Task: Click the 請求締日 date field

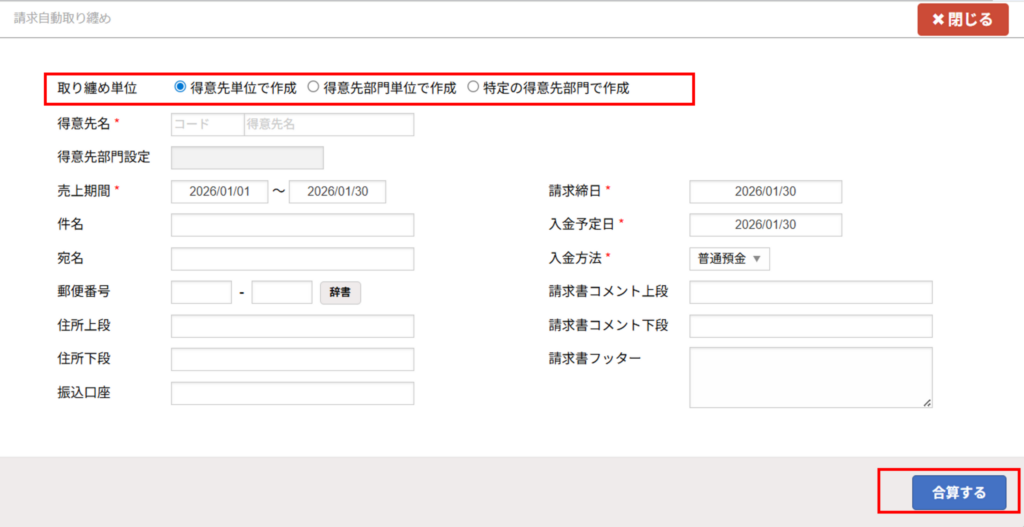Action: (765, 192)
